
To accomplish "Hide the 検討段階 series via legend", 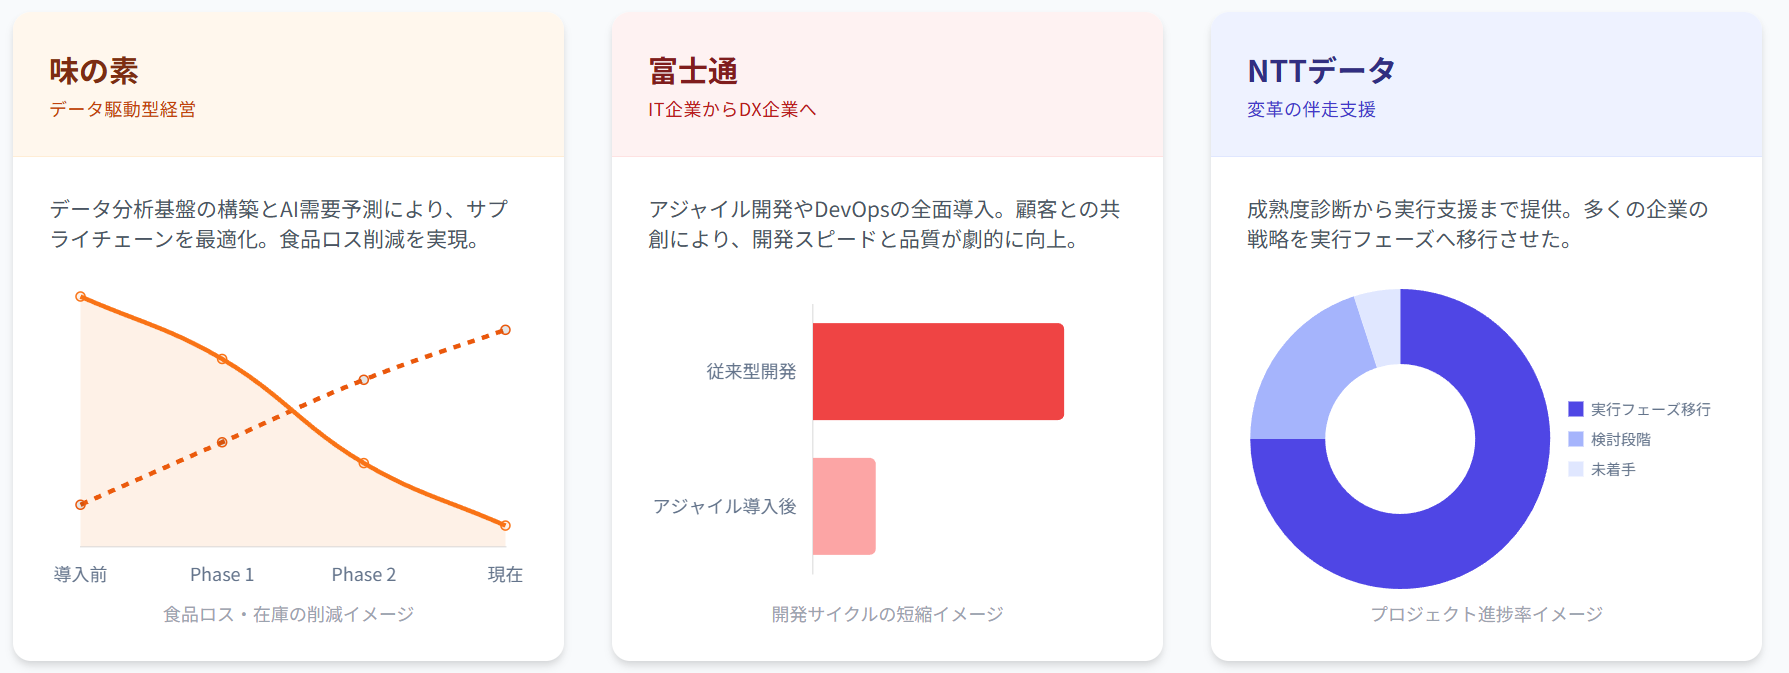I will tap(1620, 439).
